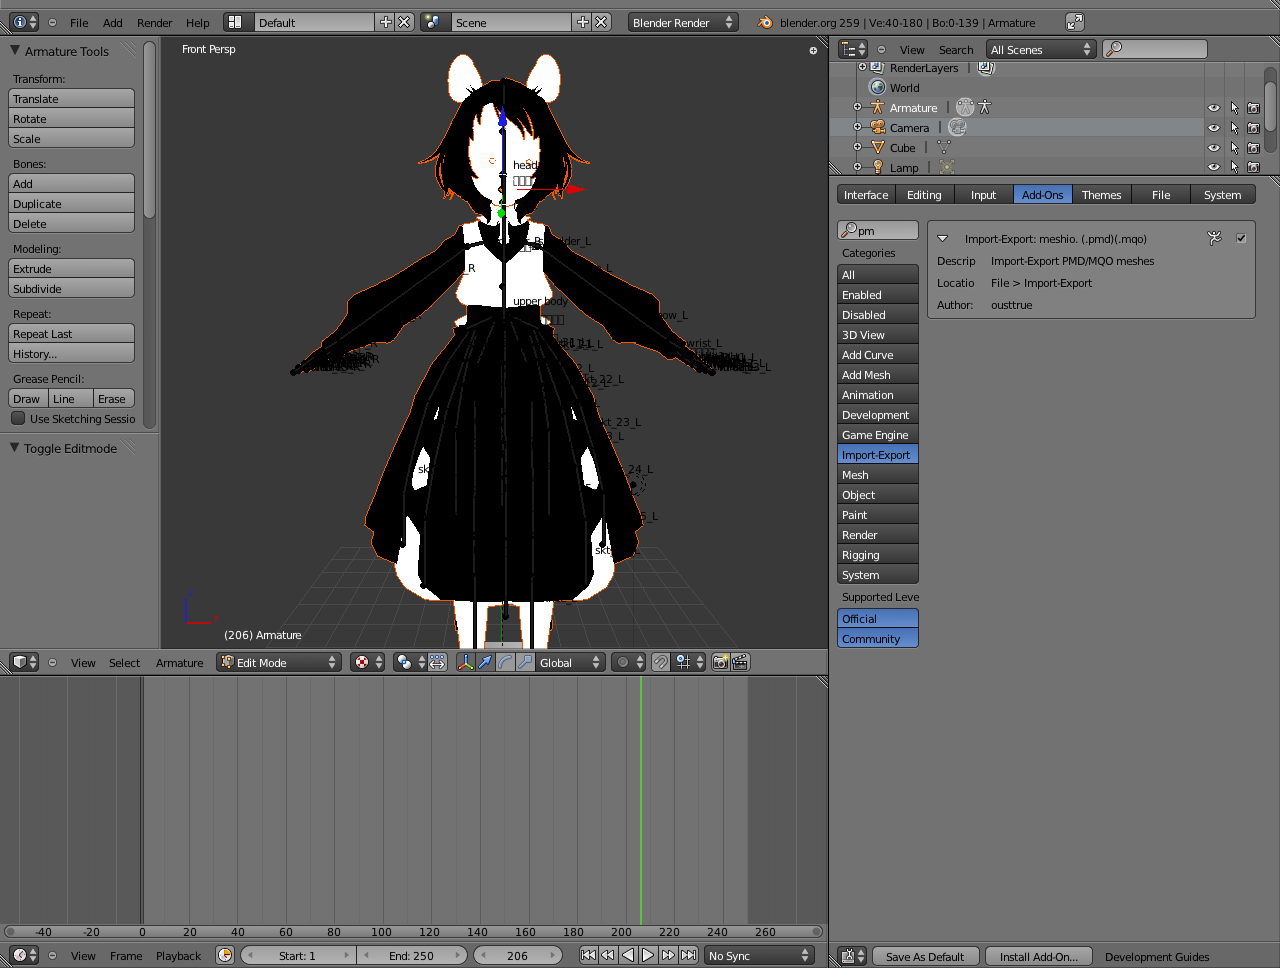This screenshot has width=1280, height=968.
Task: Select the scale manipulator icon
Action: click(525, 662)
